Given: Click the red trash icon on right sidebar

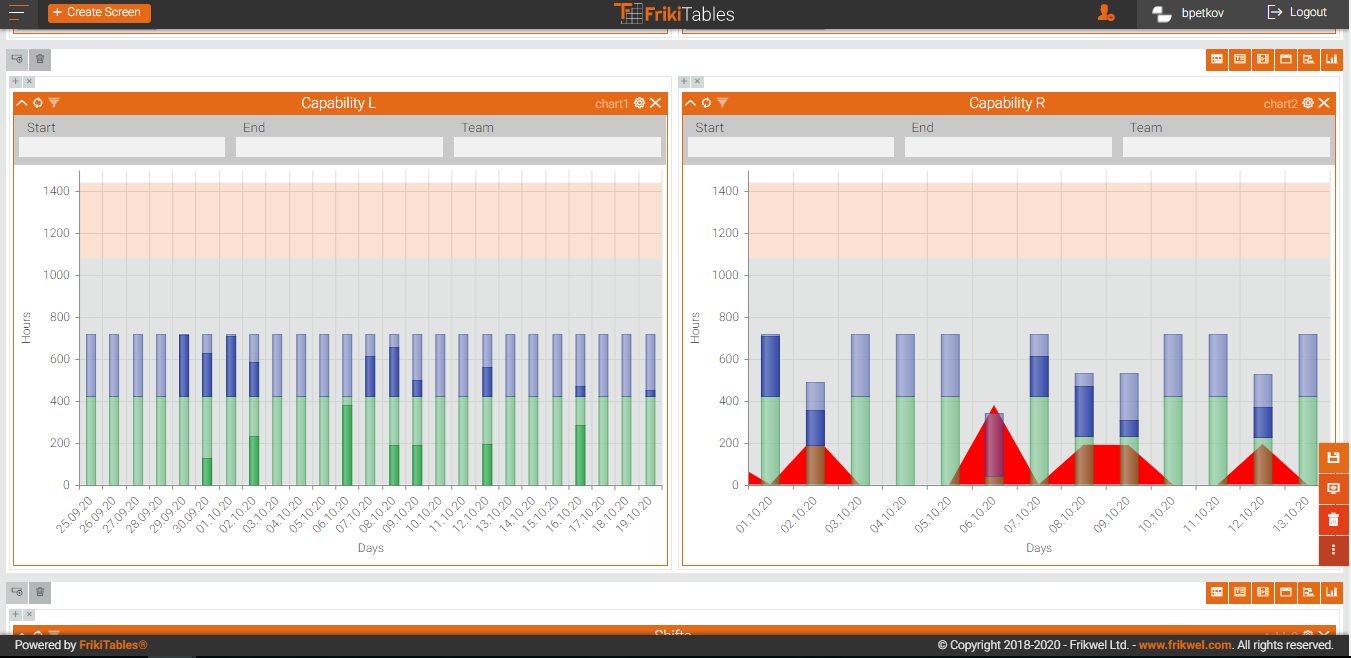Looking at the screenshot, I should 1333,519.
